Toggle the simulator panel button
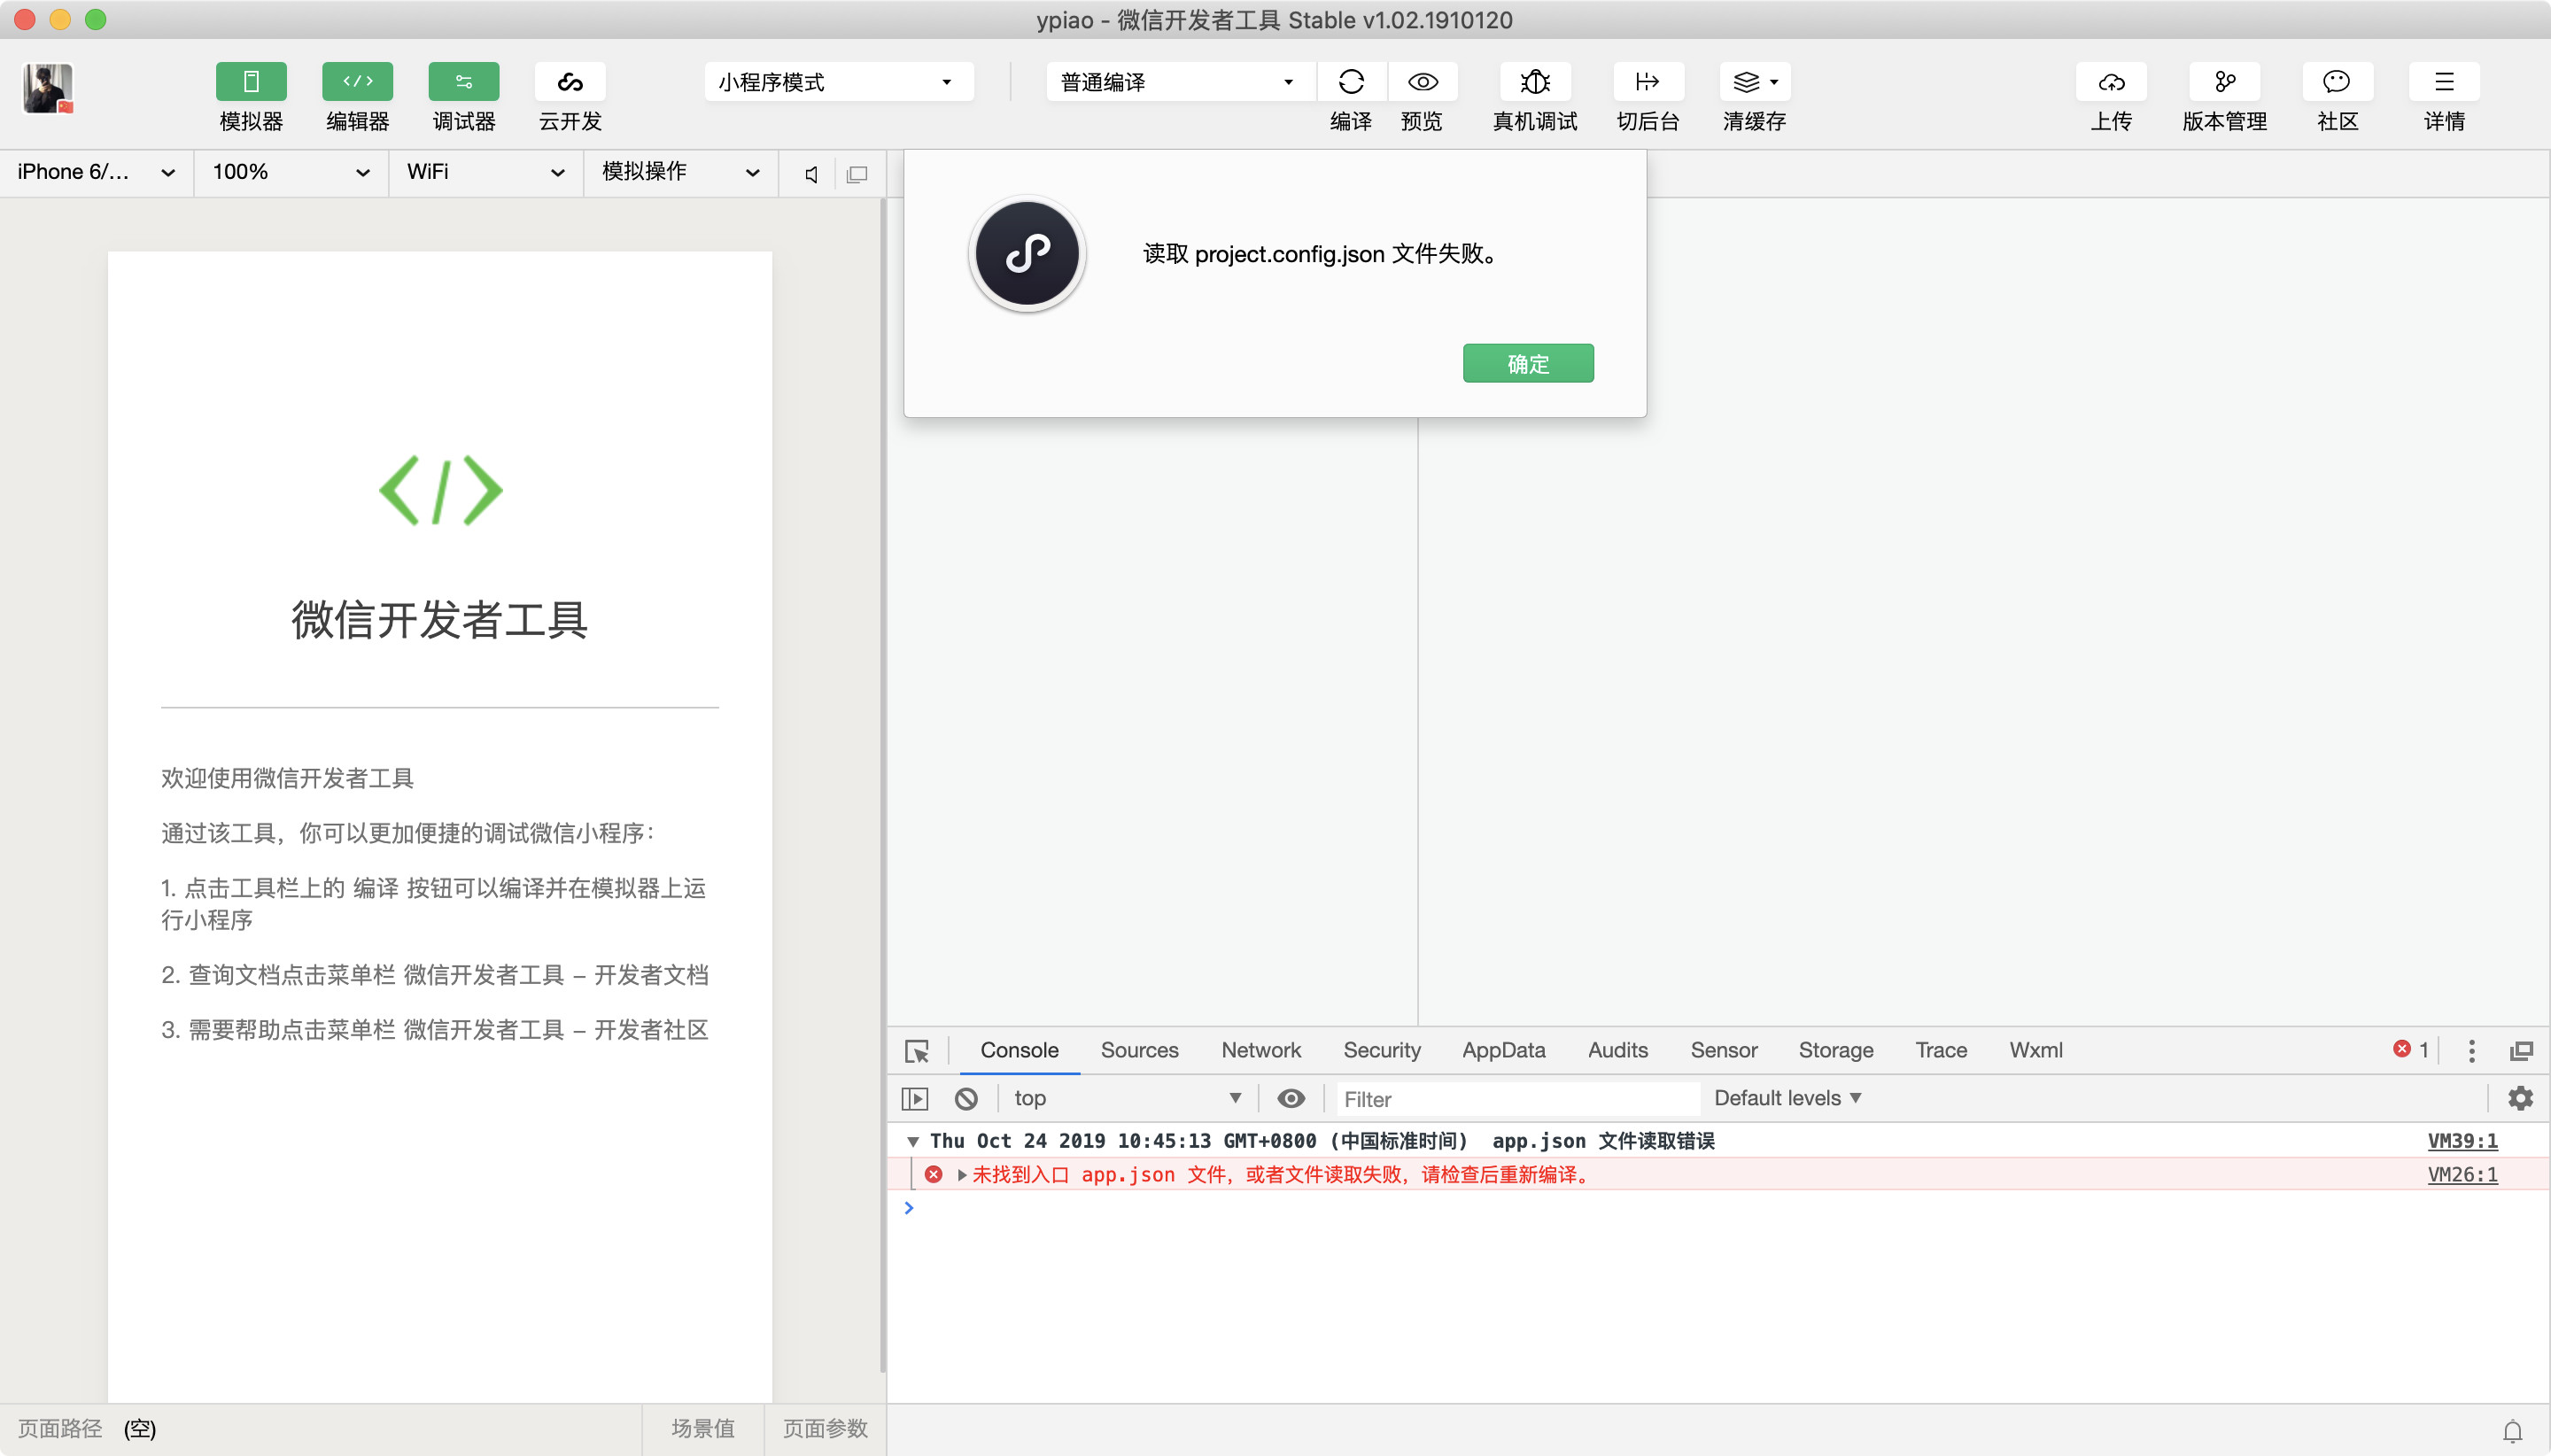 (x=251, y=82)
